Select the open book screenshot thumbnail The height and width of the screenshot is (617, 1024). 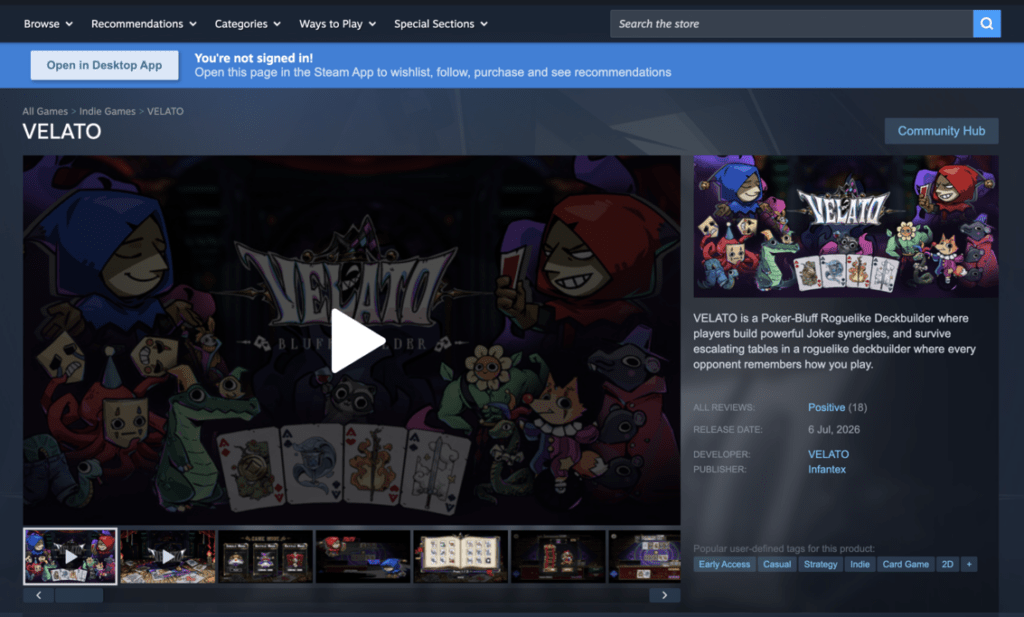pos(460,556)
